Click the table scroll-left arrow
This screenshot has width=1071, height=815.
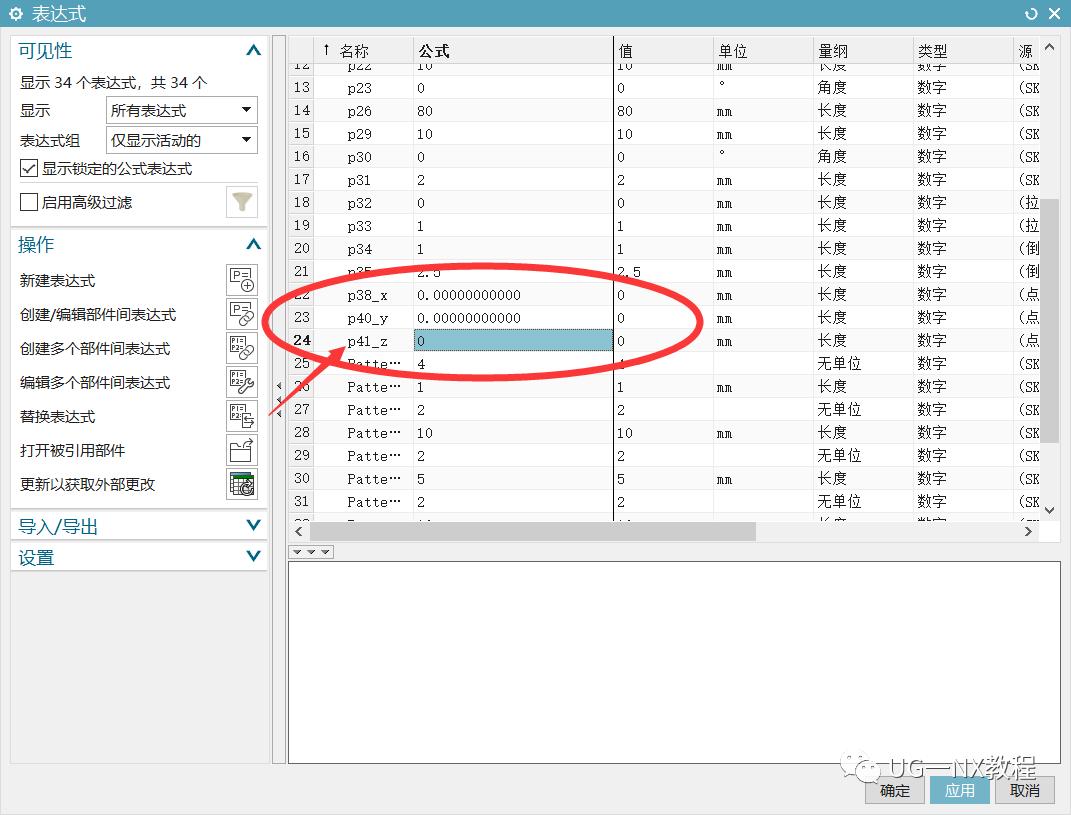pos(298,531)
